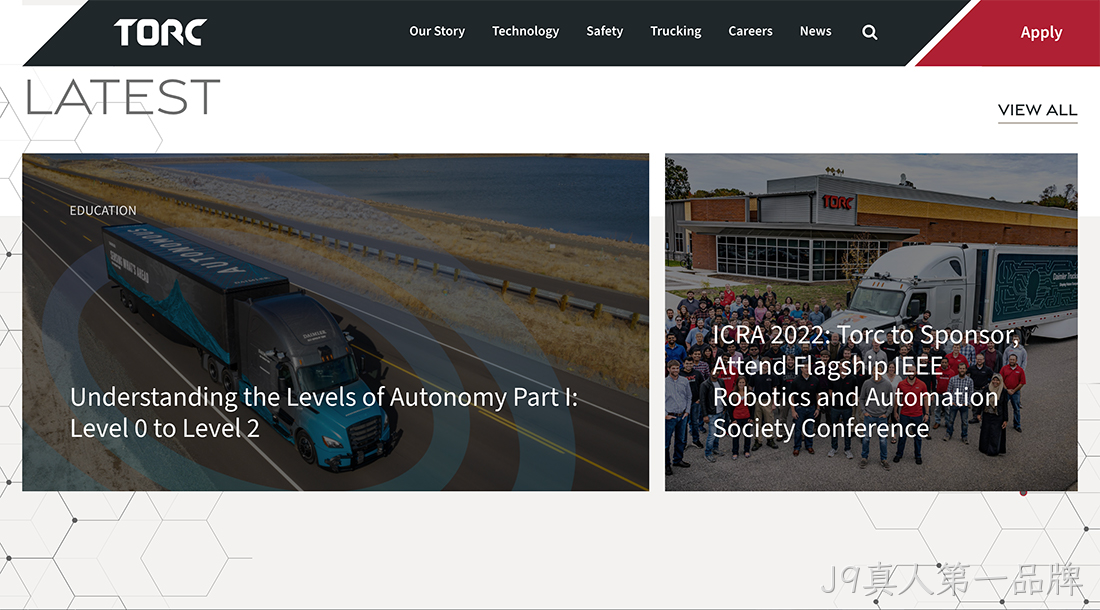Click the LATEST section heading
The width and height of the screenshot is (1100, 610).
click(123, 97)
